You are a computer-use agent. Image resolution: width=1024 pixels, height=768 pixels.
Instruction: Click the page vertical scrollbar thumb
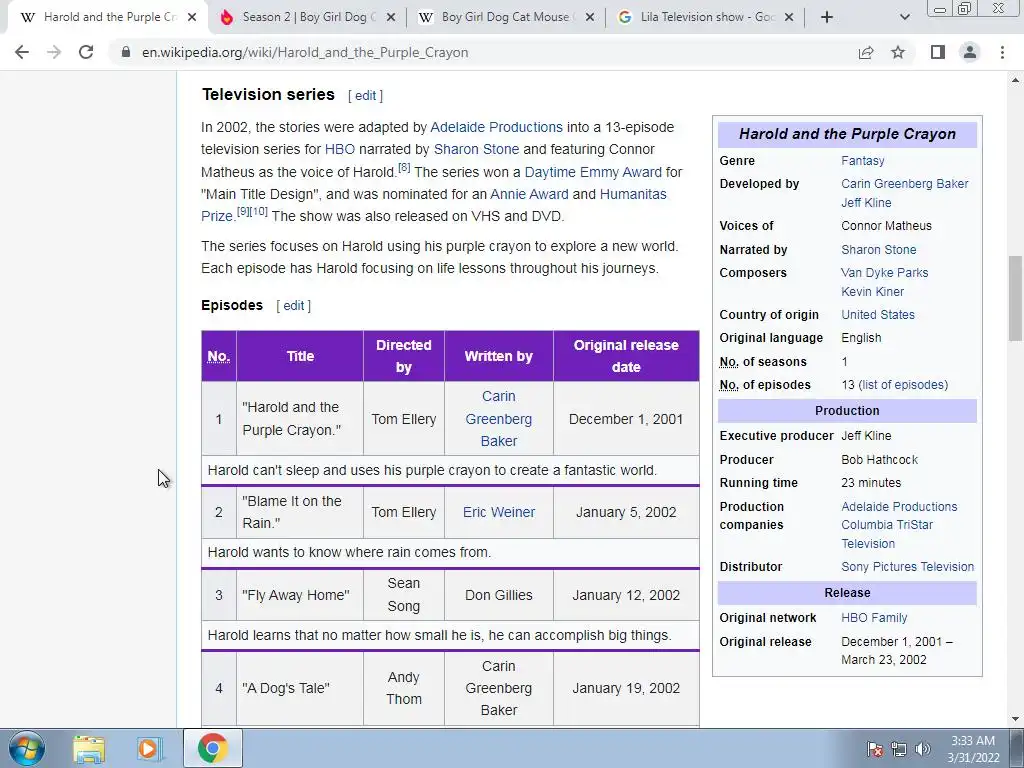pos(1015,298)
